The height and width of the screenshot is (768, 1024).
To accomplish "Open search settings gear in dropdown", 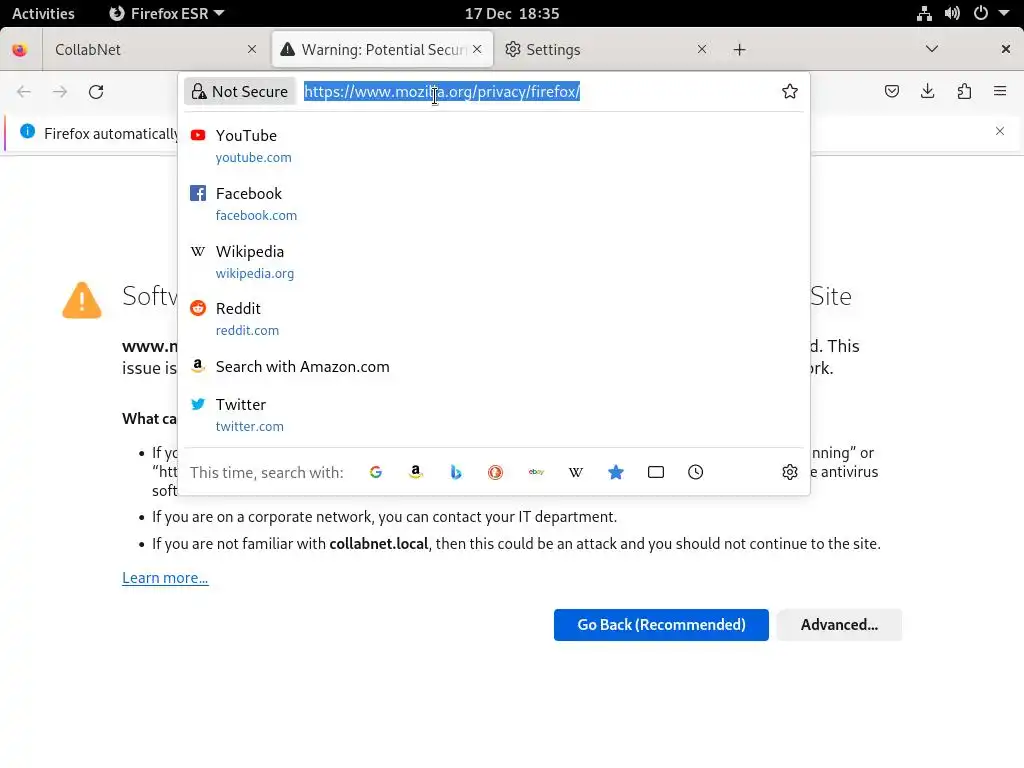I will click(x=790, y=472).
